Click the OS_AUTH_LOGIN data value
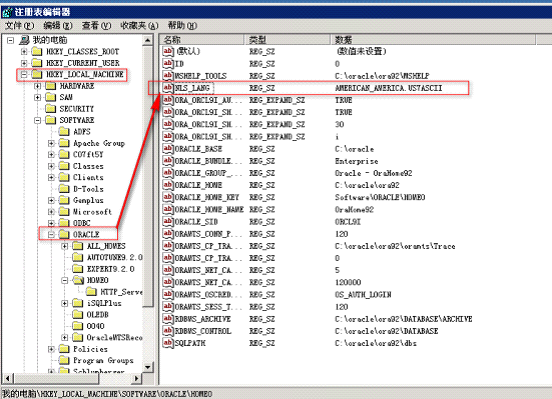This screenshot has height=399, width=552. 363,294
